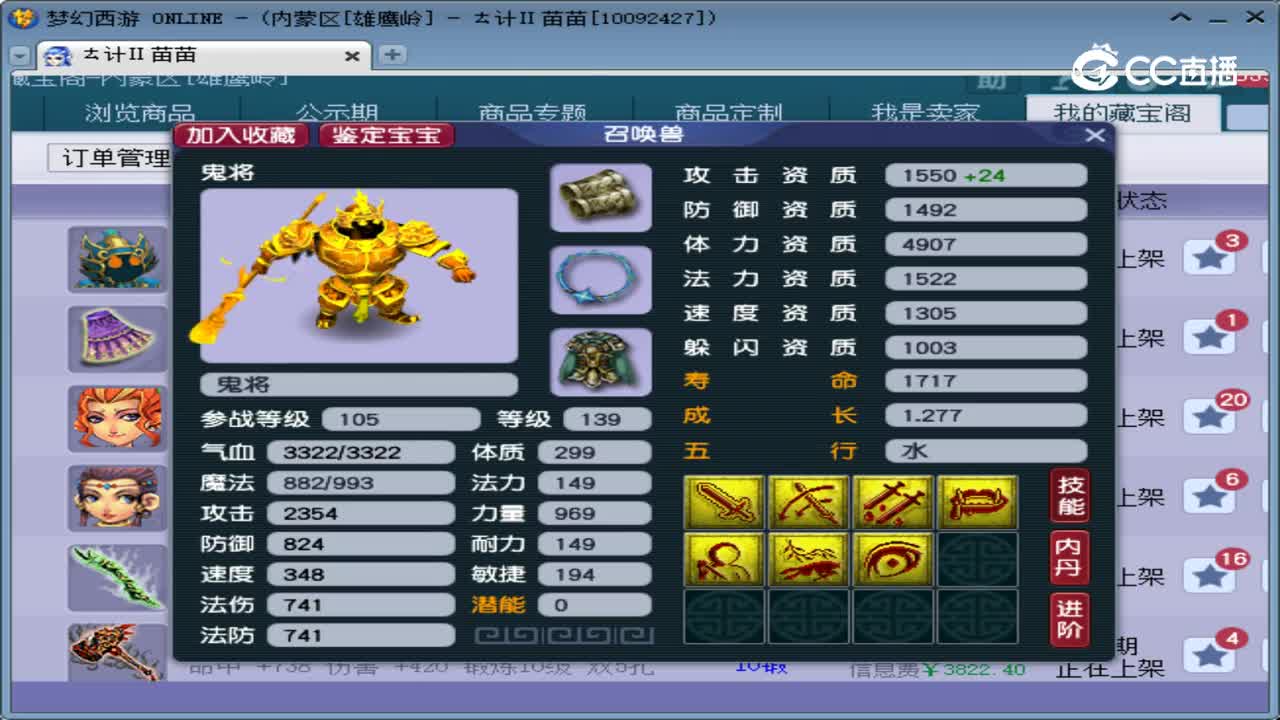Click the armguard equipment slot icon
1280x720 pixels.
[x=601, y=198]
